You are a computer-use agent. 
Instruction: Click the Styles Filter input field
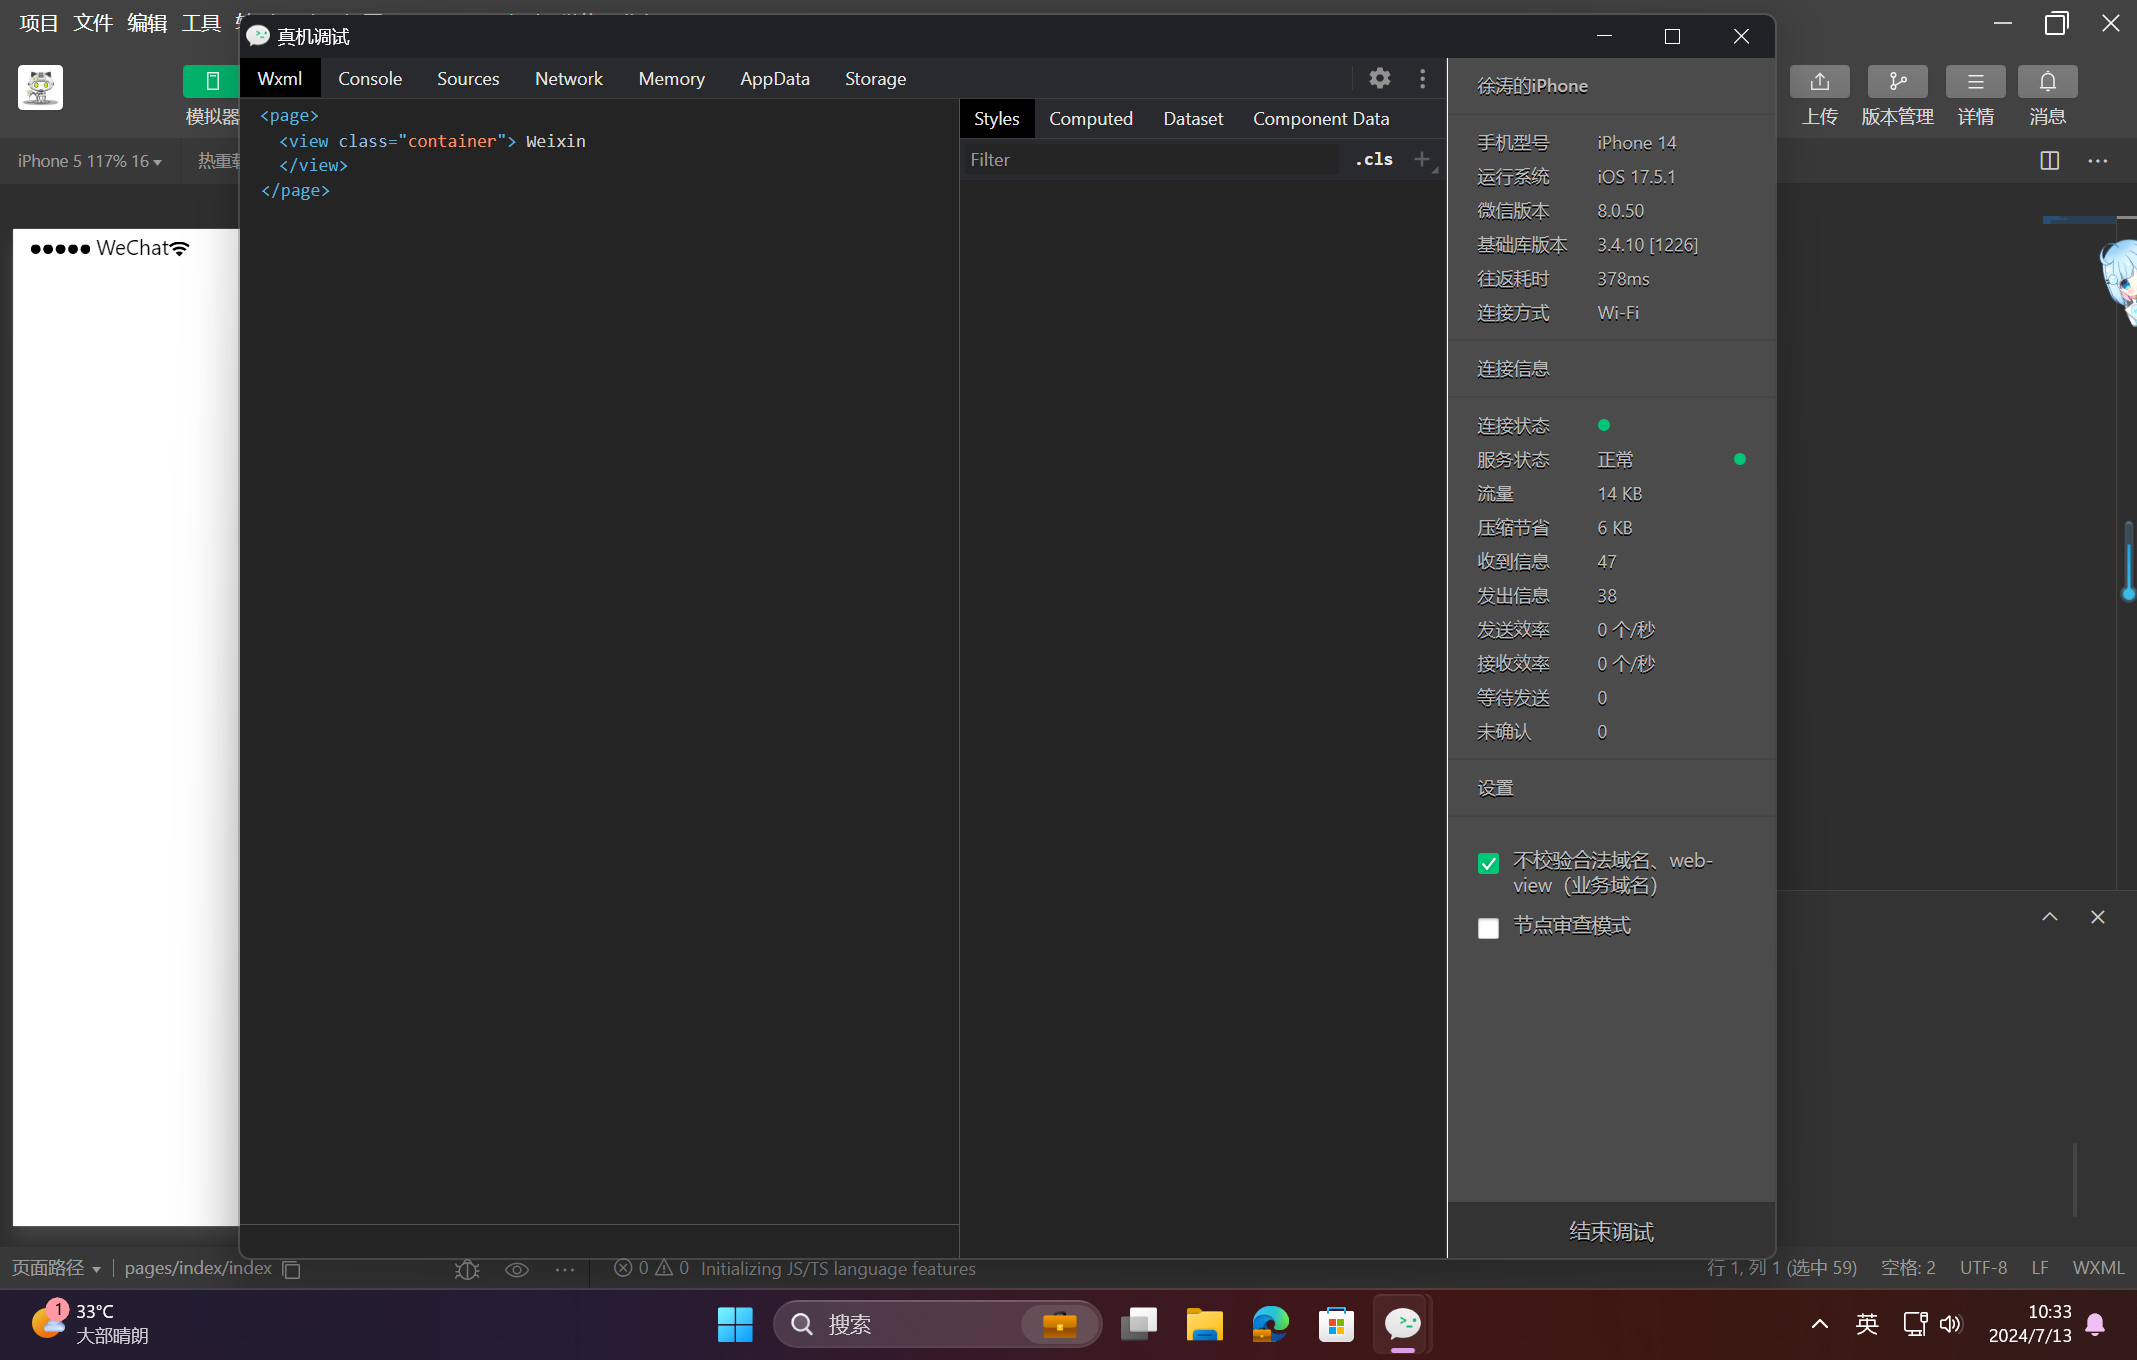(1150, 160)
